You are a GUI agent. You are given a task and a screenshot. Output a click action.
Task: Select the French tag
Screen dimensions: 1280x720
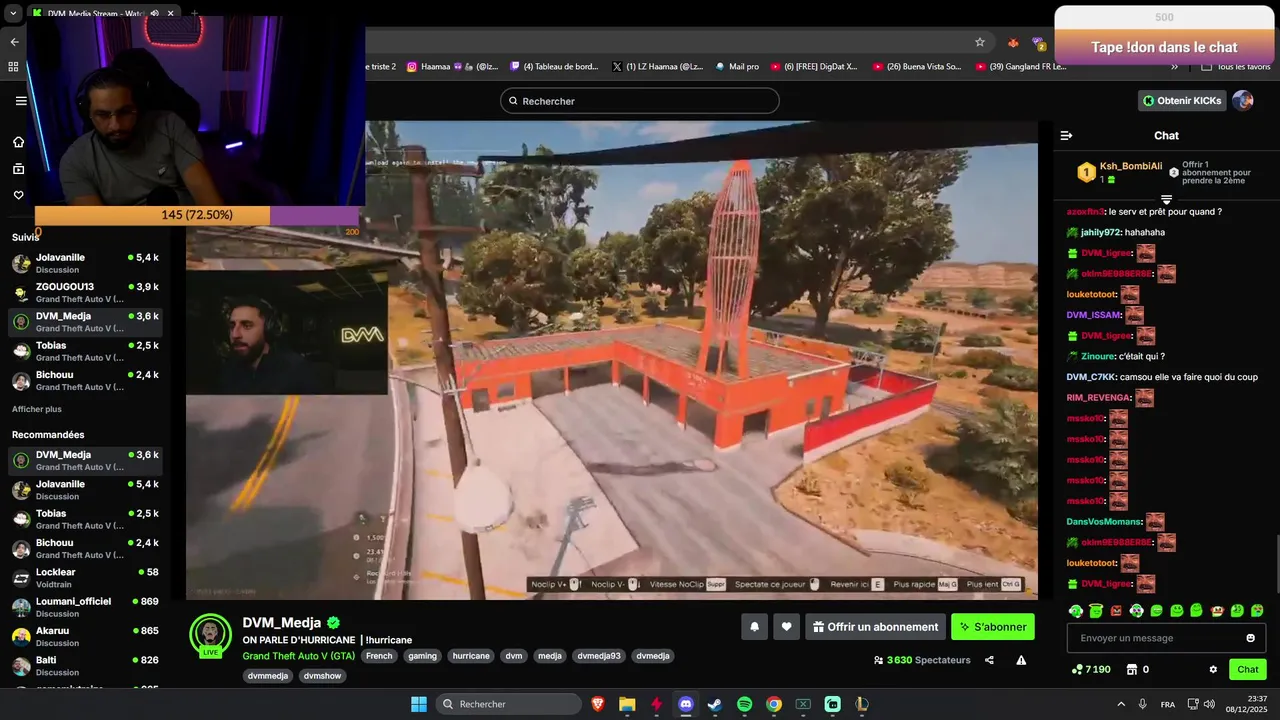click(x=379, y=656)
